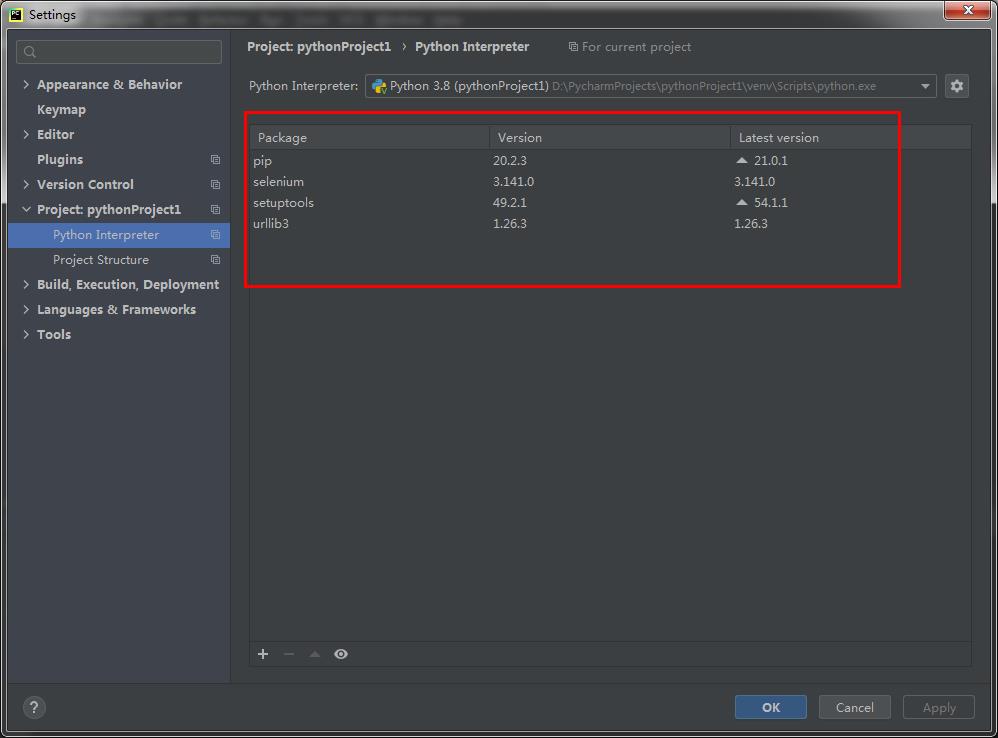
Task: Select the pip package row
Action: point(610,160)
